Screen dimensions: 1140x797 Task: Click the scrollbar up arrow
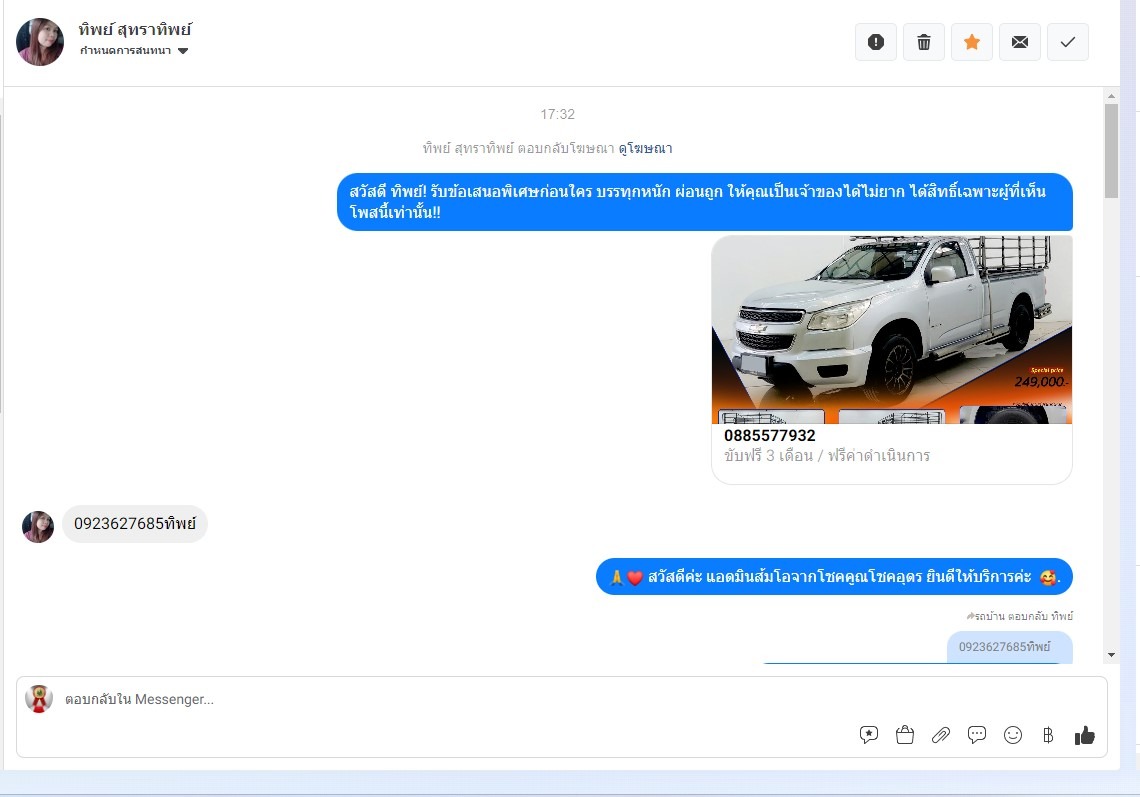[1111, 95]
